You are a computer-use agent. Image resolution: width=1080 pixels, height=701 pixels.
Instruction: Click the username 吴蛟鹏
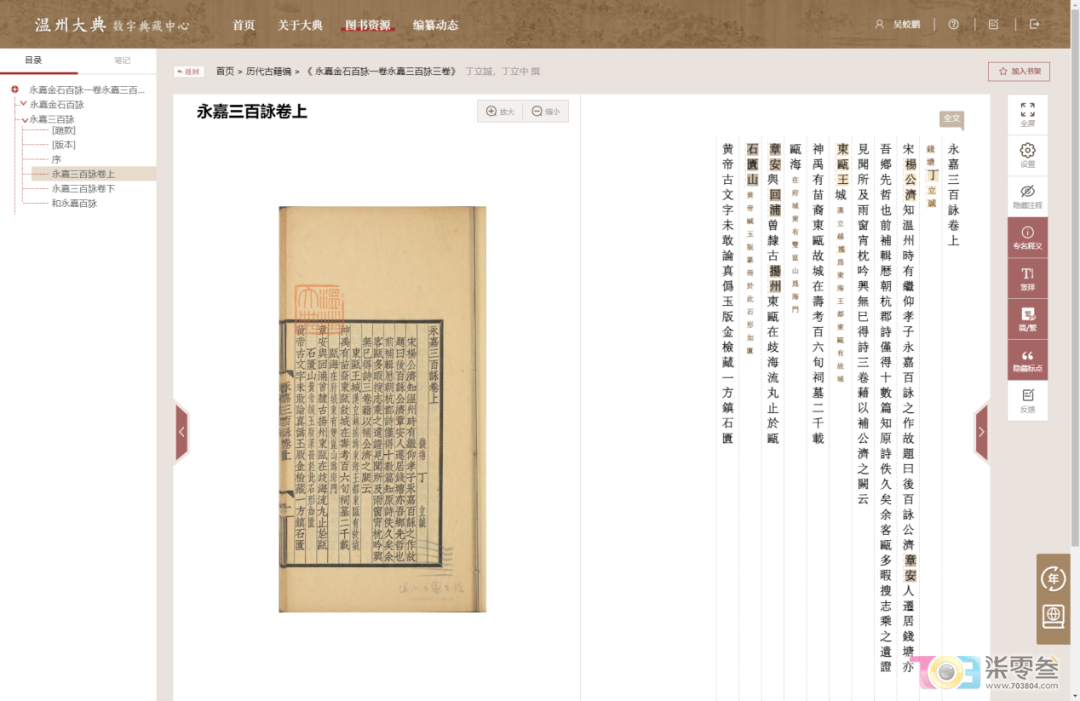click(x=906, y=24)
